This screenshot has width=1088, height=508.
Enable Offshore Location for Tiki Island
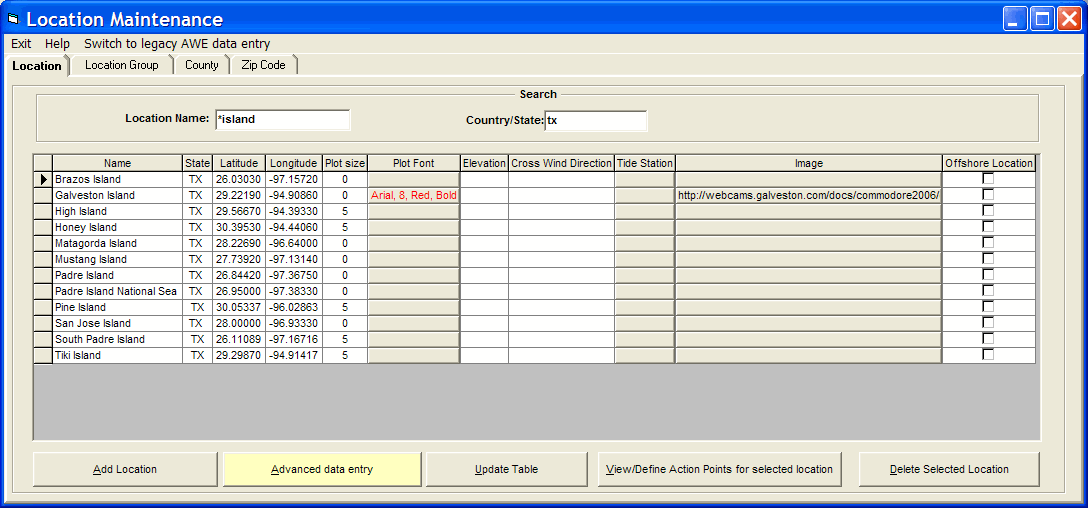click(988, 355)
